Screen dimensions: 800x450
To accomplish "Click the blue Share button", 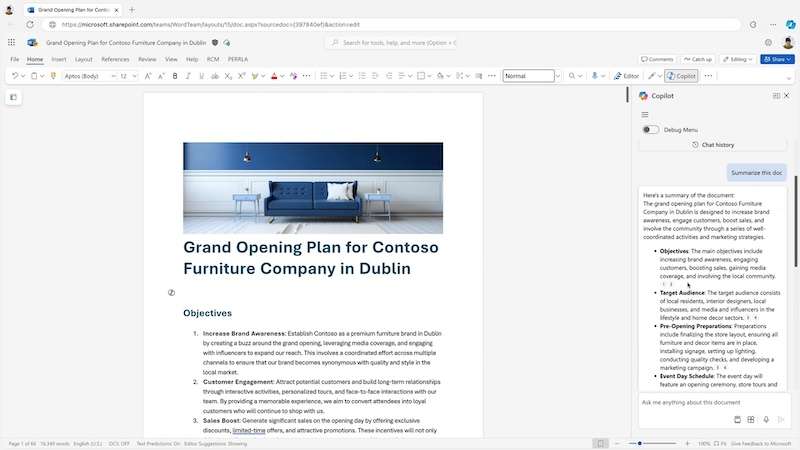I will click(x=777, y=59).
